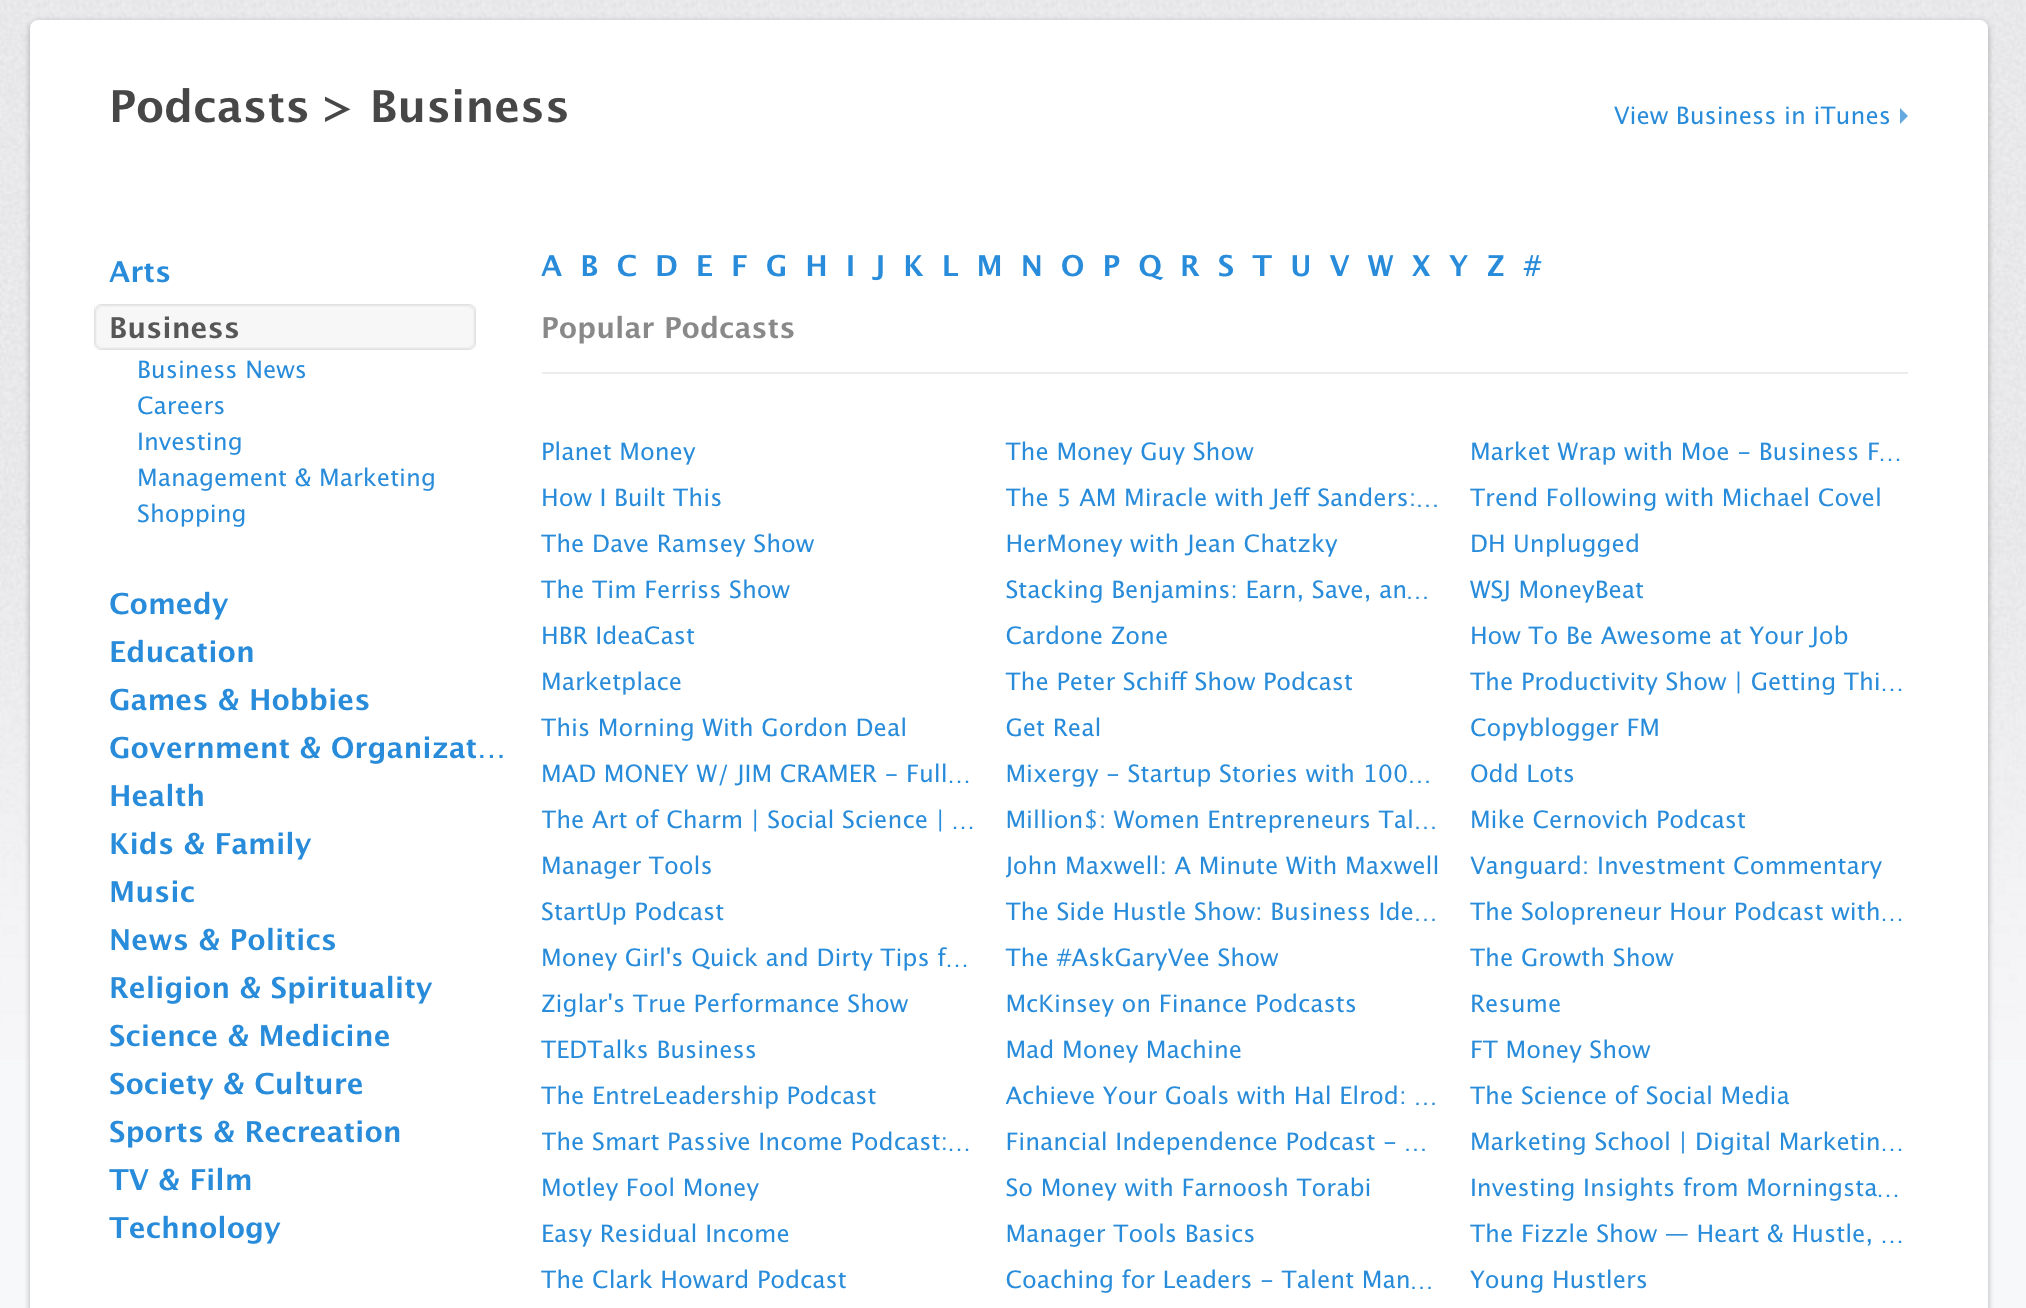Open the Planet Money podcast

coord(618,451)
